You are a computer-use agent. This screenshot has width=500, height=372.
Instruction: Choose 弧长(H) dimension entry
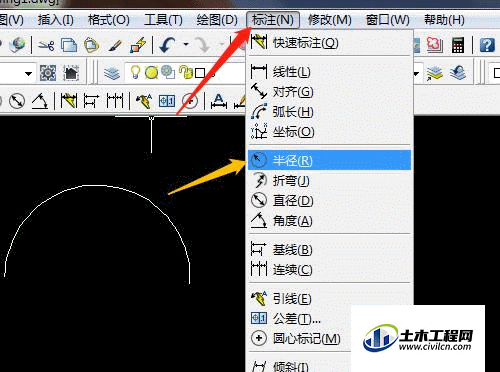[x=329, y=112]
